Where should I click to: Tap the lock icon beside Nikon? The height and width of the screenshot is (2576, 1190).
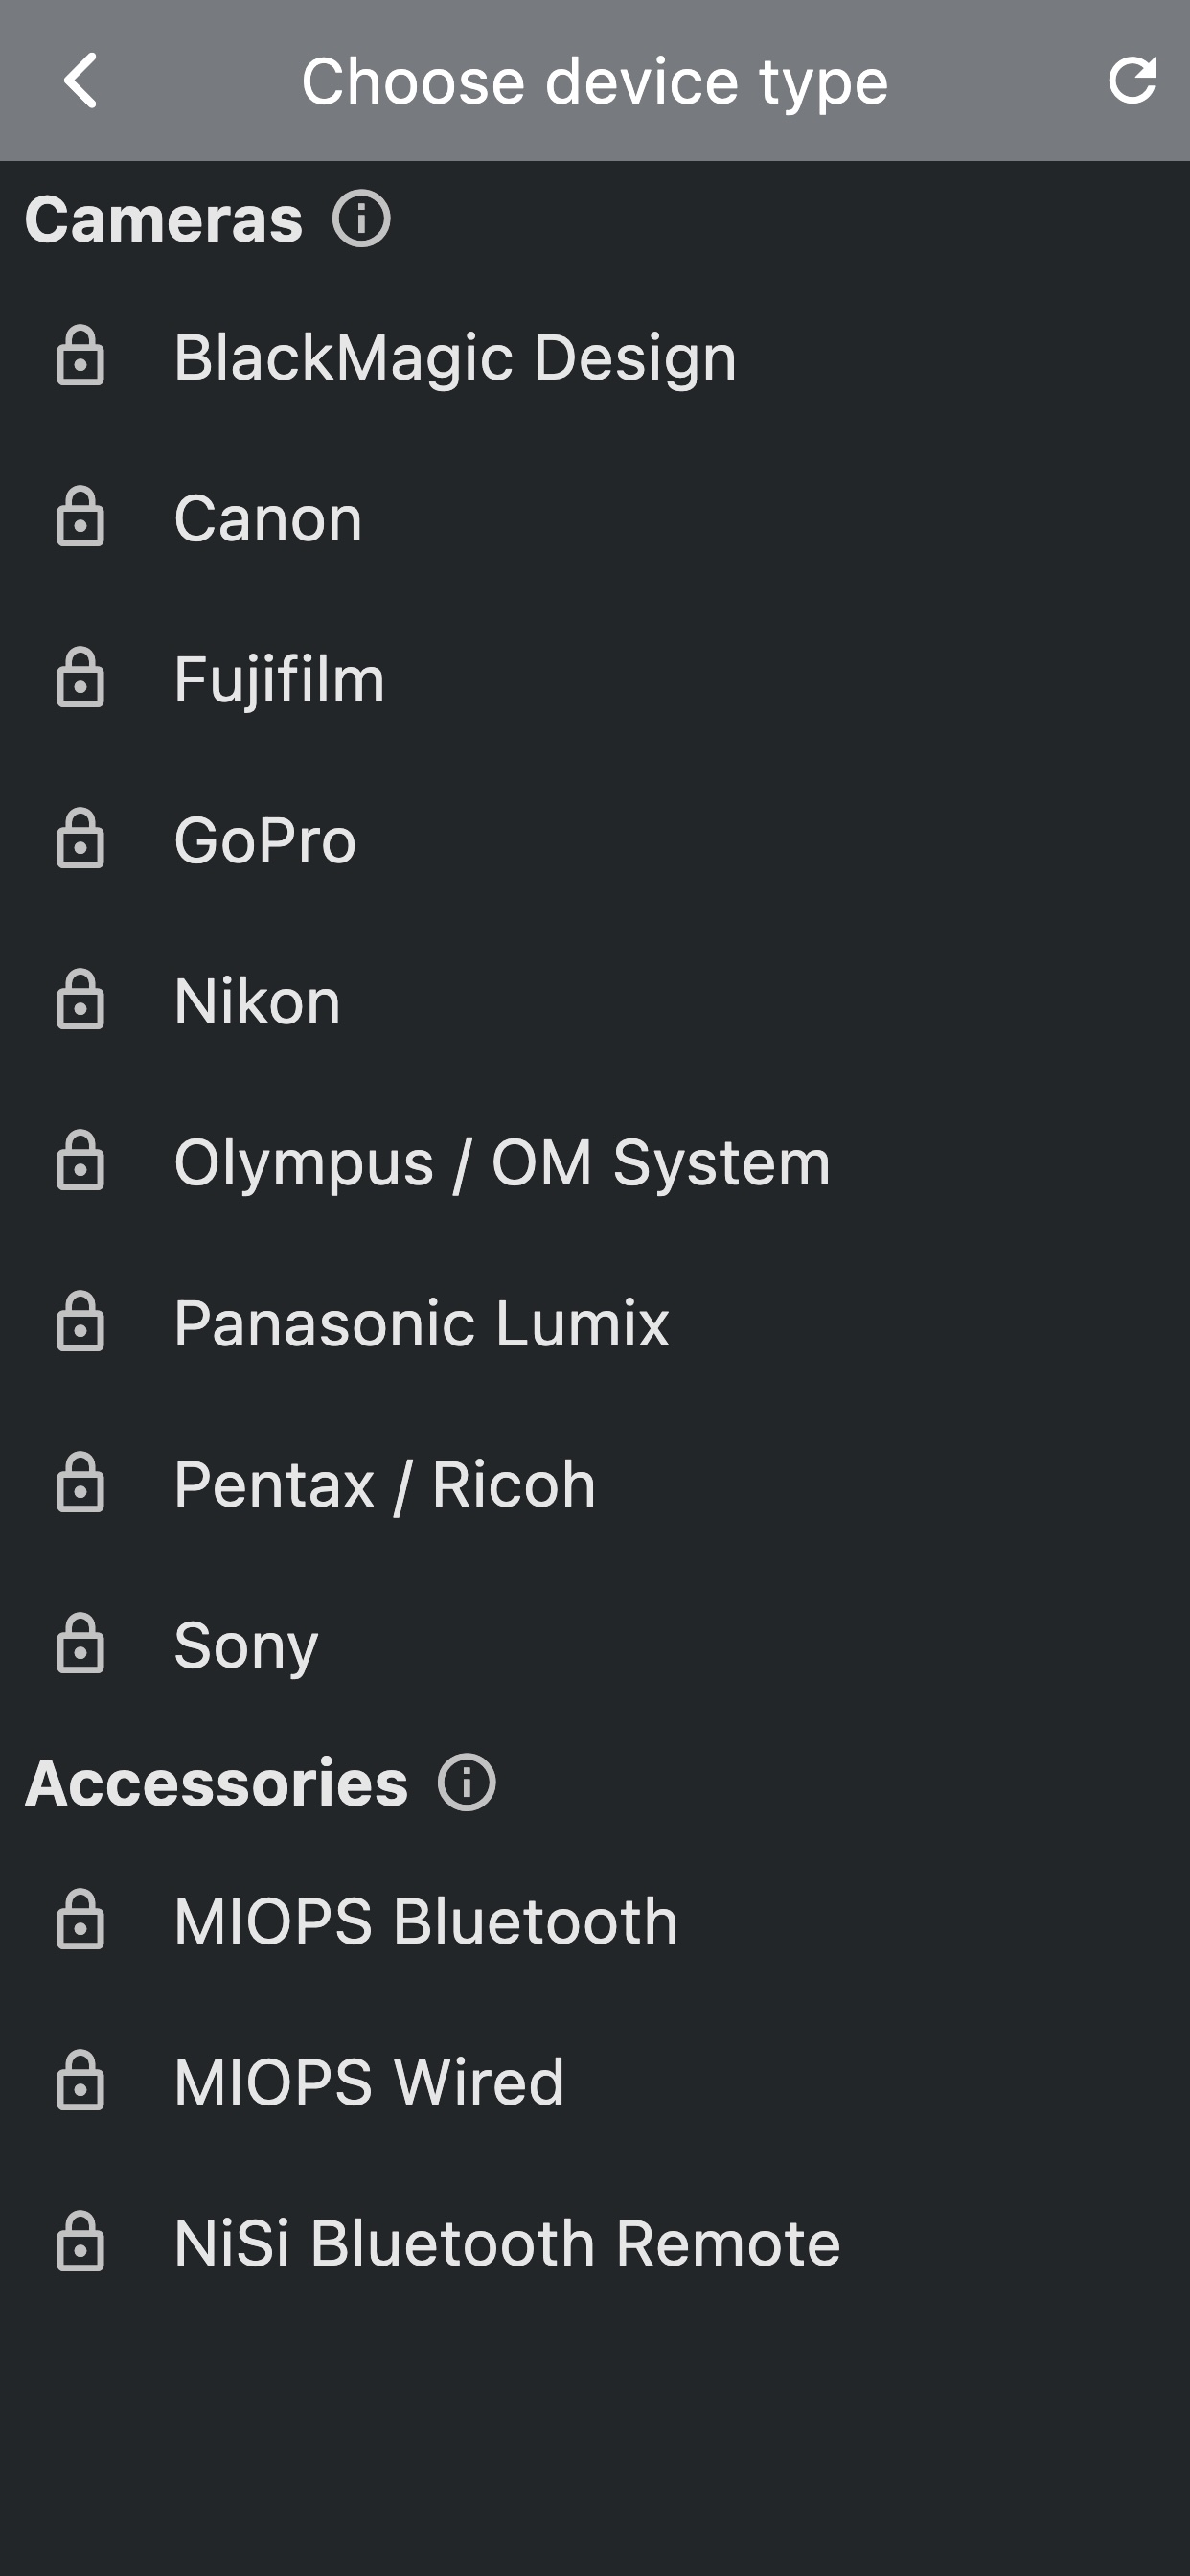pyautogui.click(x=80, y=1000)
